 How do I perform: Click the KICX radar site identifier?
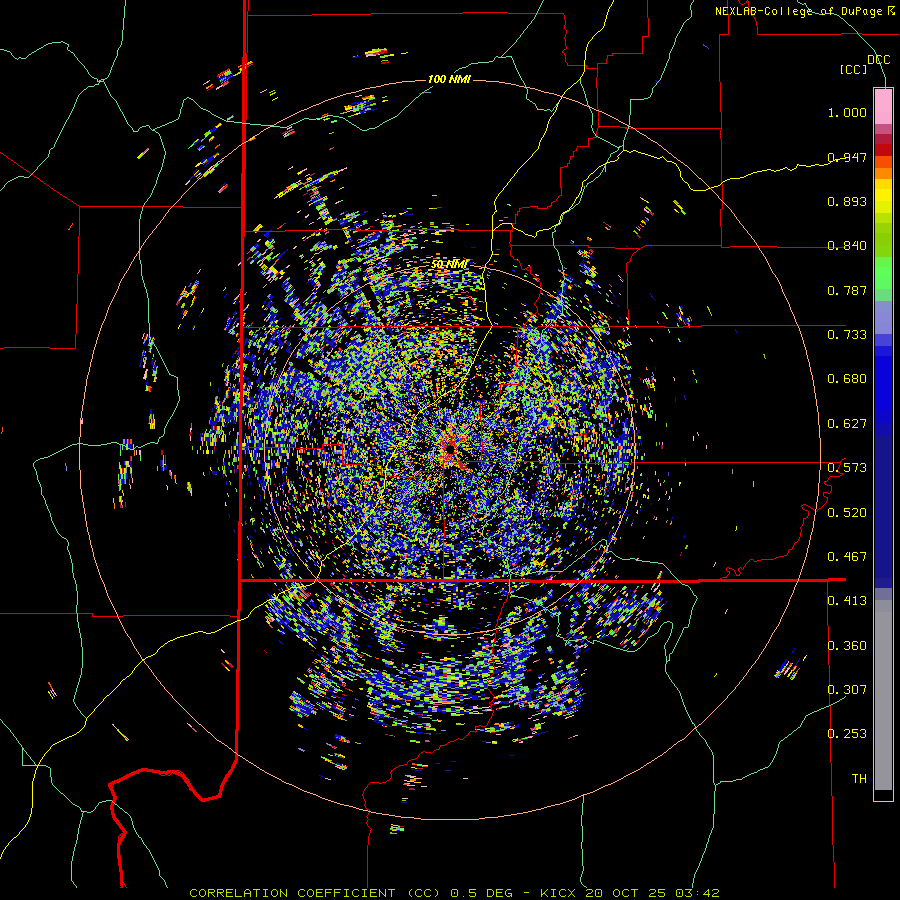(560, 893)
